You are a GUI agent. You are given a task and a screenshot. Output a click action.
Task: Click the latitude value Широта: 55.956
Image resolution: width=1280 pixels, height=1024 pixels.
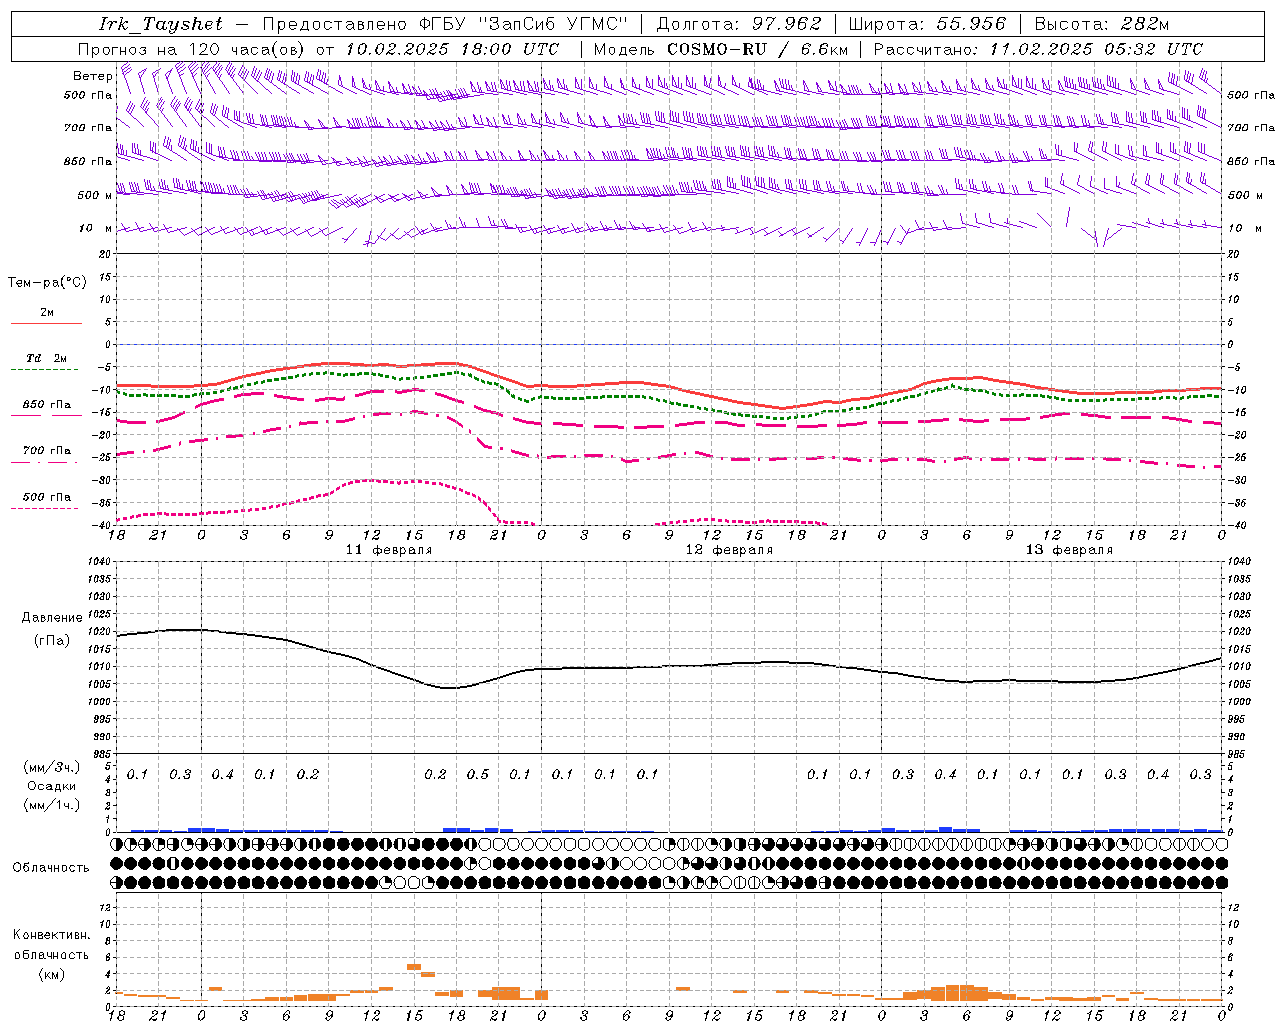click(927, 24)
